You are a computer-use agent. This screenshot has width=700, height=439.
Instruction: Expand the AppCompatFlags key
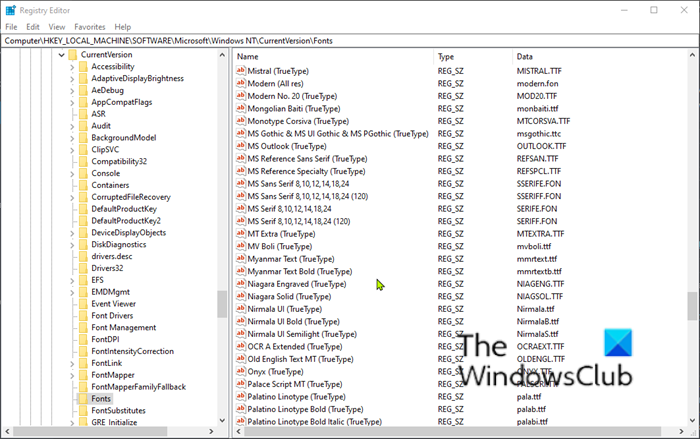[x=72, y=102]
